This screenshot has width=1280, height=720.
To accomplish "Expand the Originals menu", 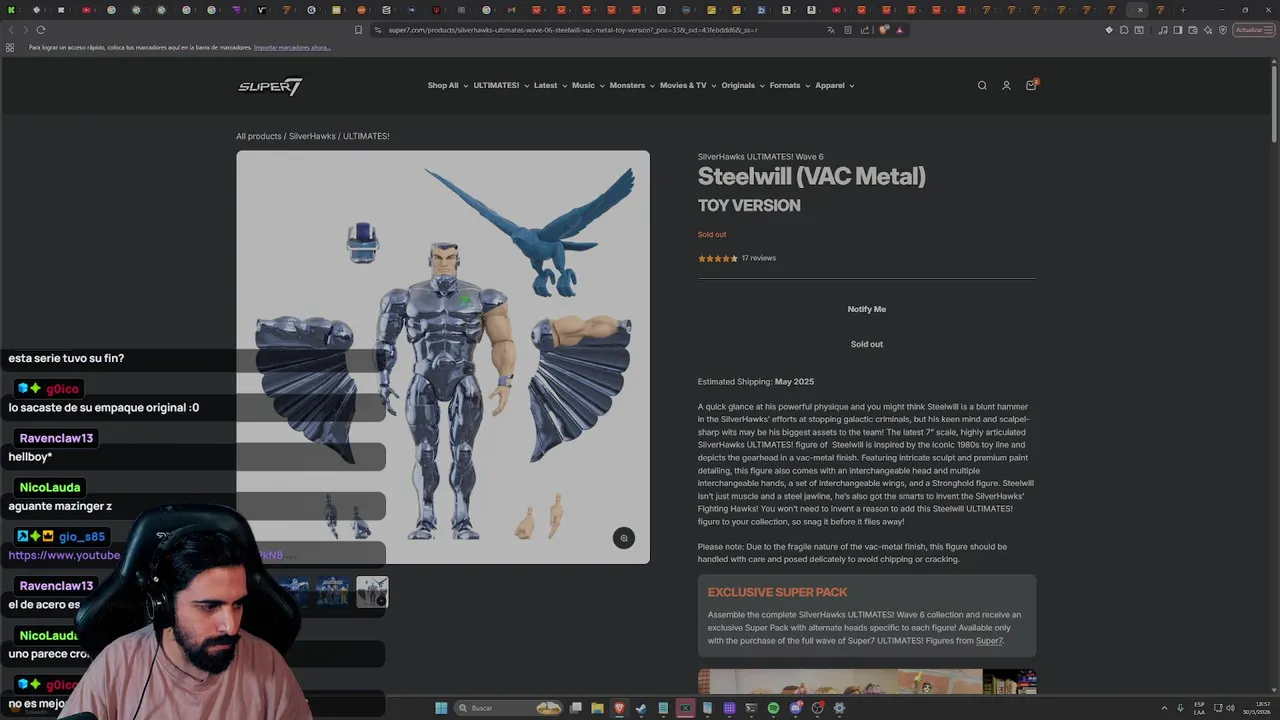I will (x=743, y=86).
